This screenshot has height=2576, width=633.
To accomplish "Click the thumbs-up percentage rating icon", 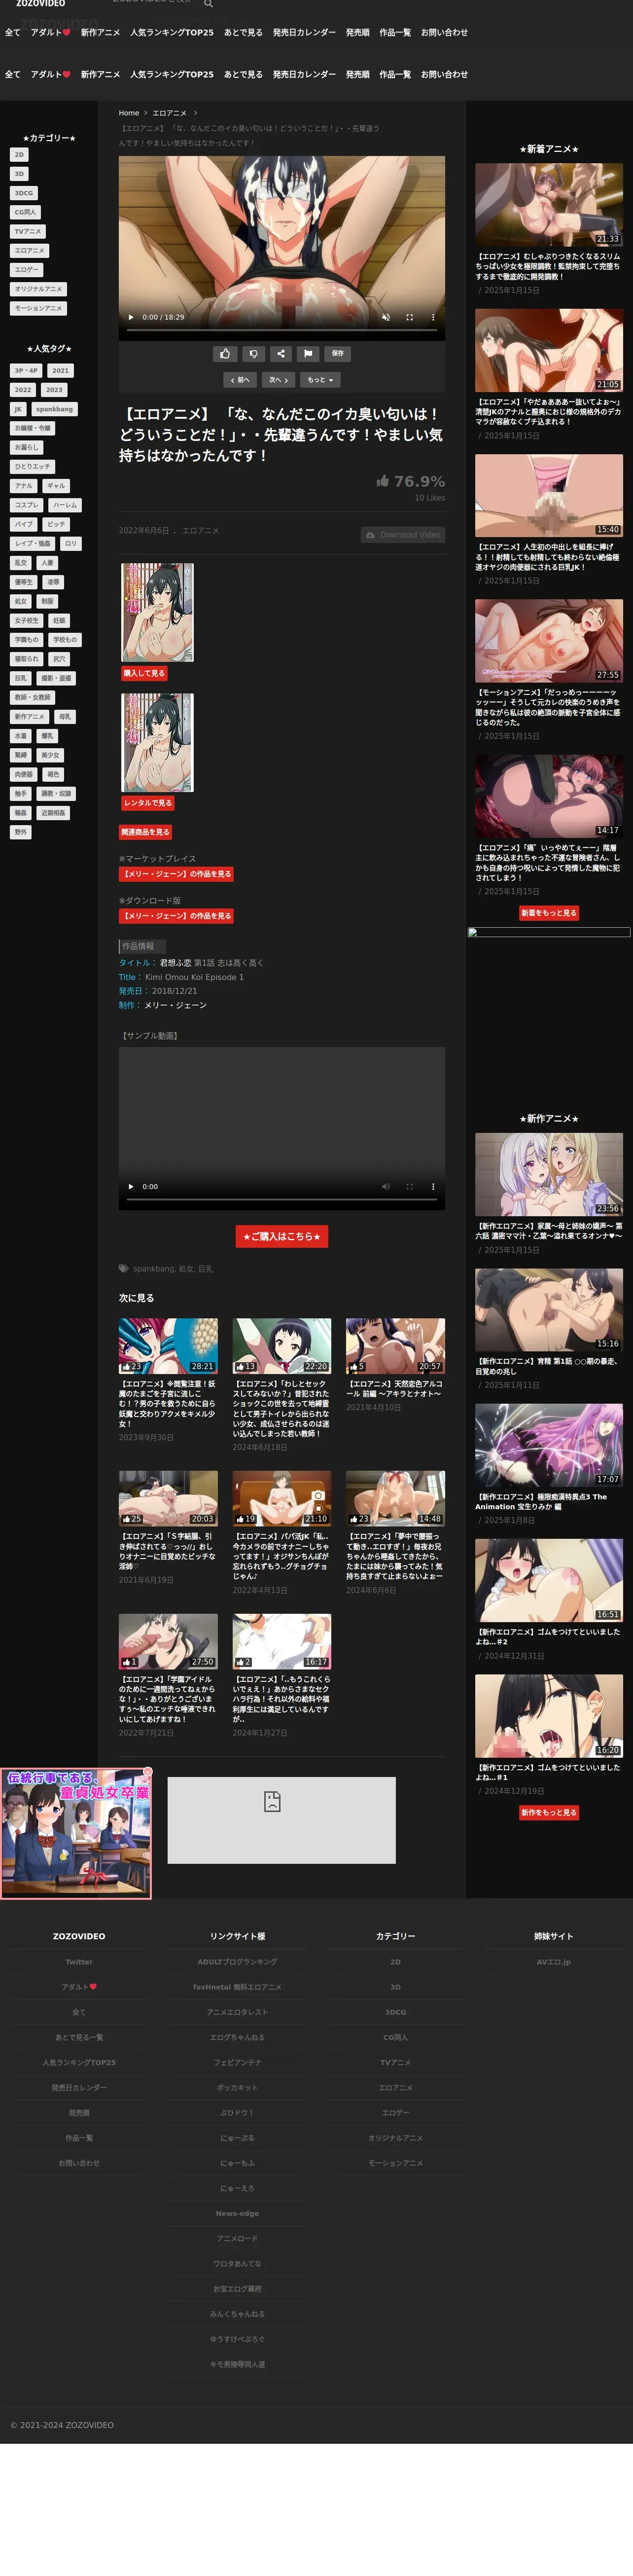I will coord(382,481).
